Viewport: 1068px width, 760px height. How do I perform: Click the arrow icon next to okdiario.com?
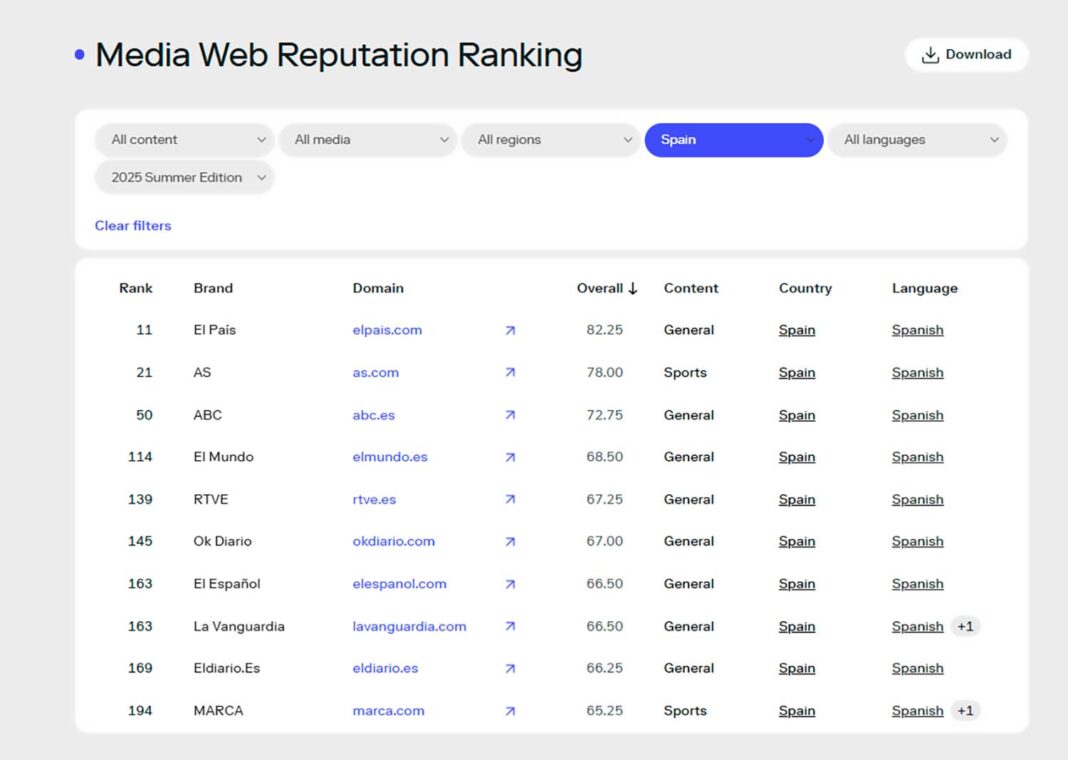click(x=510, y=542)
